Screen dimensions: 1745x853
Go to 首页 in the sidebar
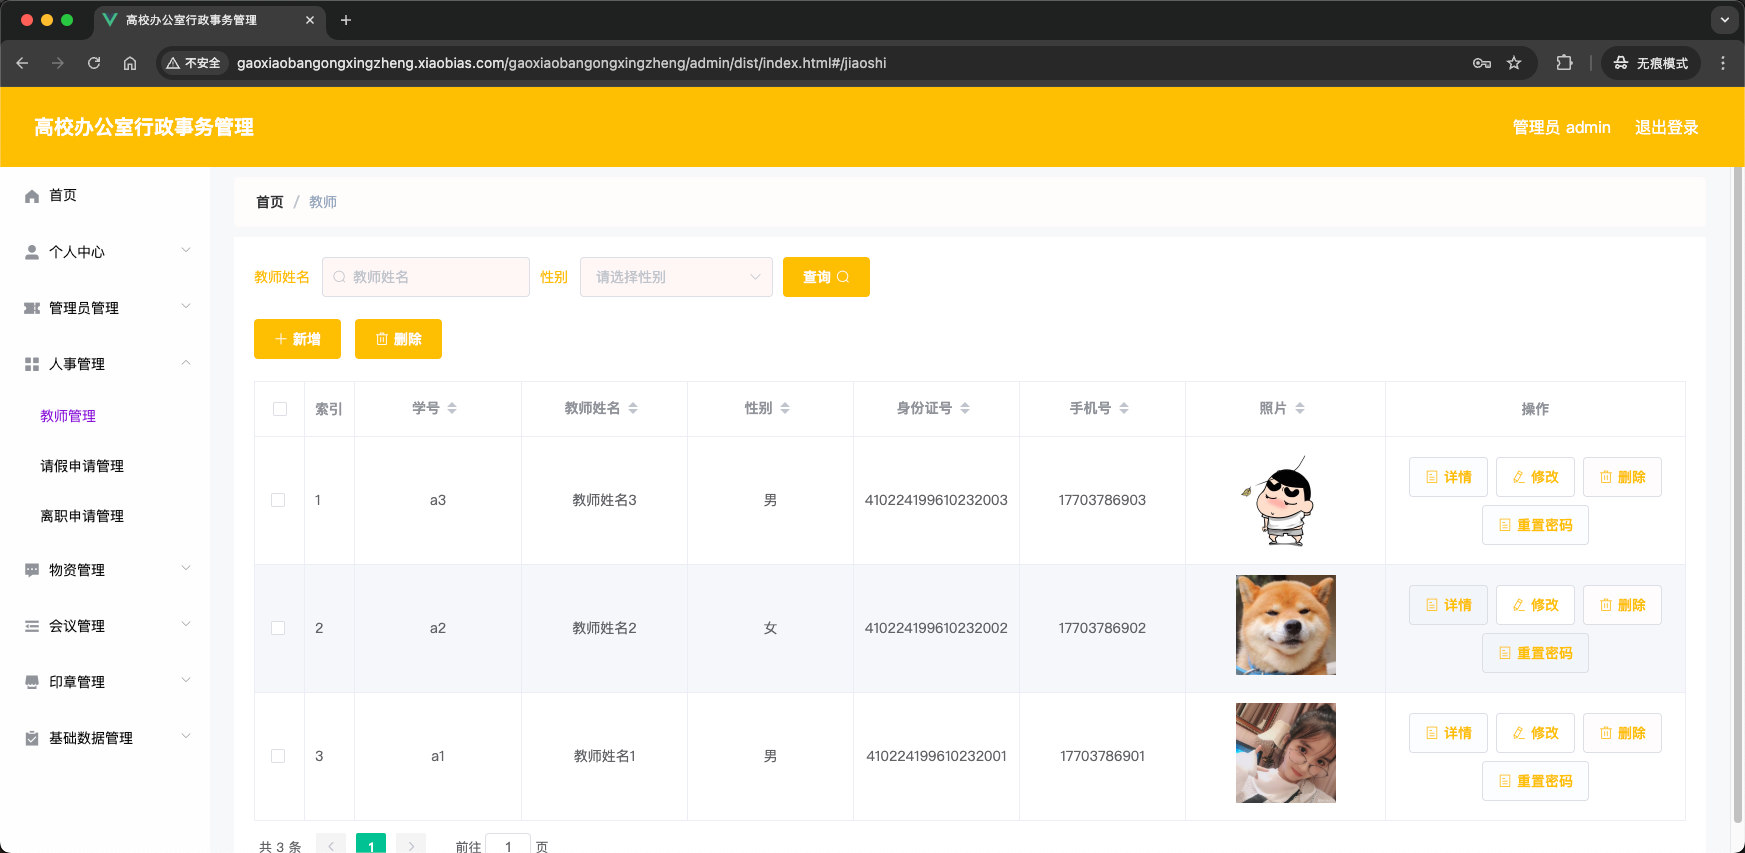(x=63, y=195)
